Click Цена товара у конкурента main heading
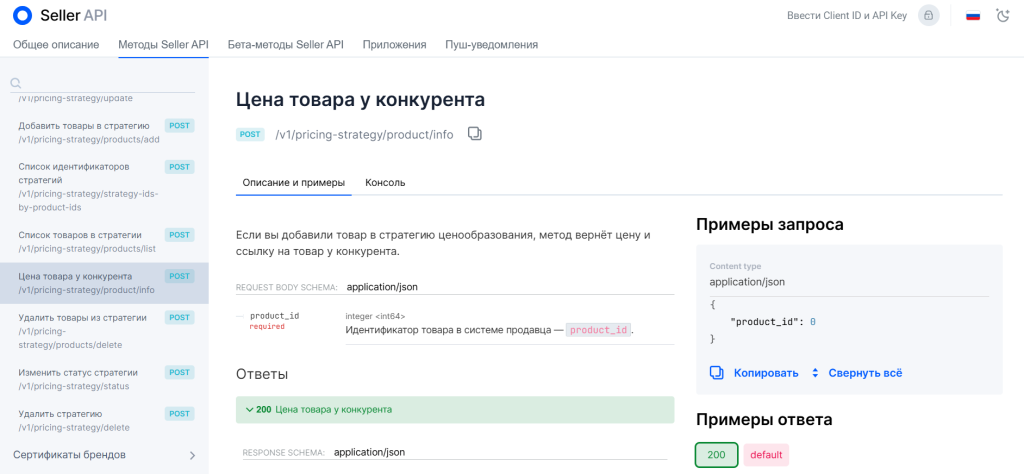 [x=360, y=100]
